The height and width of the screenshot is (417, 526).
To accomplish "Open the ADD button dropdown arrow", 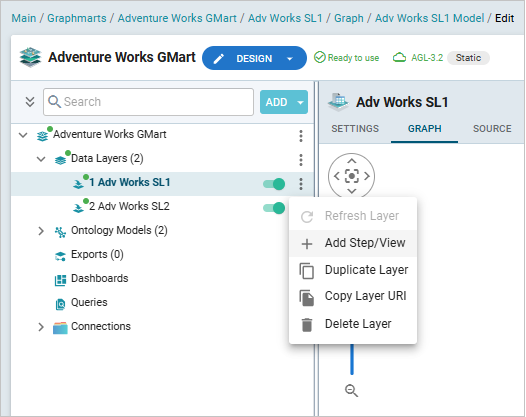I will tap(300, 102).
